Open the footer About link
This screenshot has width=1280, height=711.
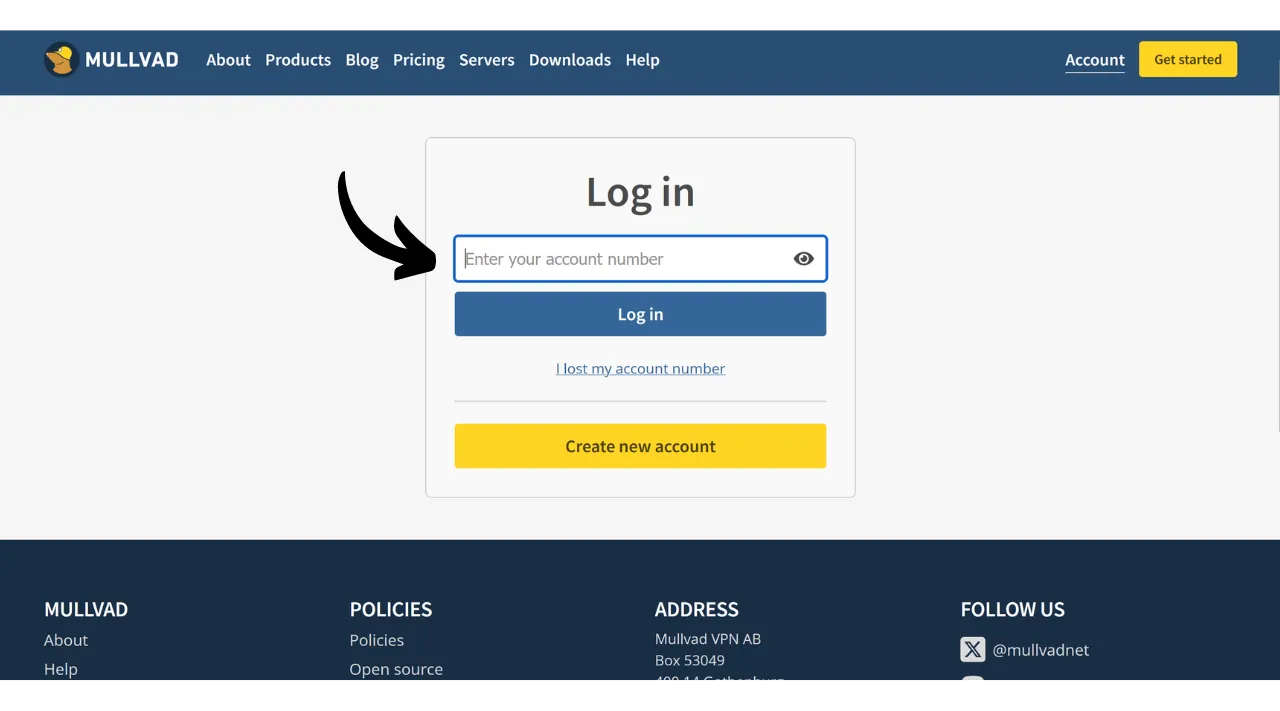(66, 640)
